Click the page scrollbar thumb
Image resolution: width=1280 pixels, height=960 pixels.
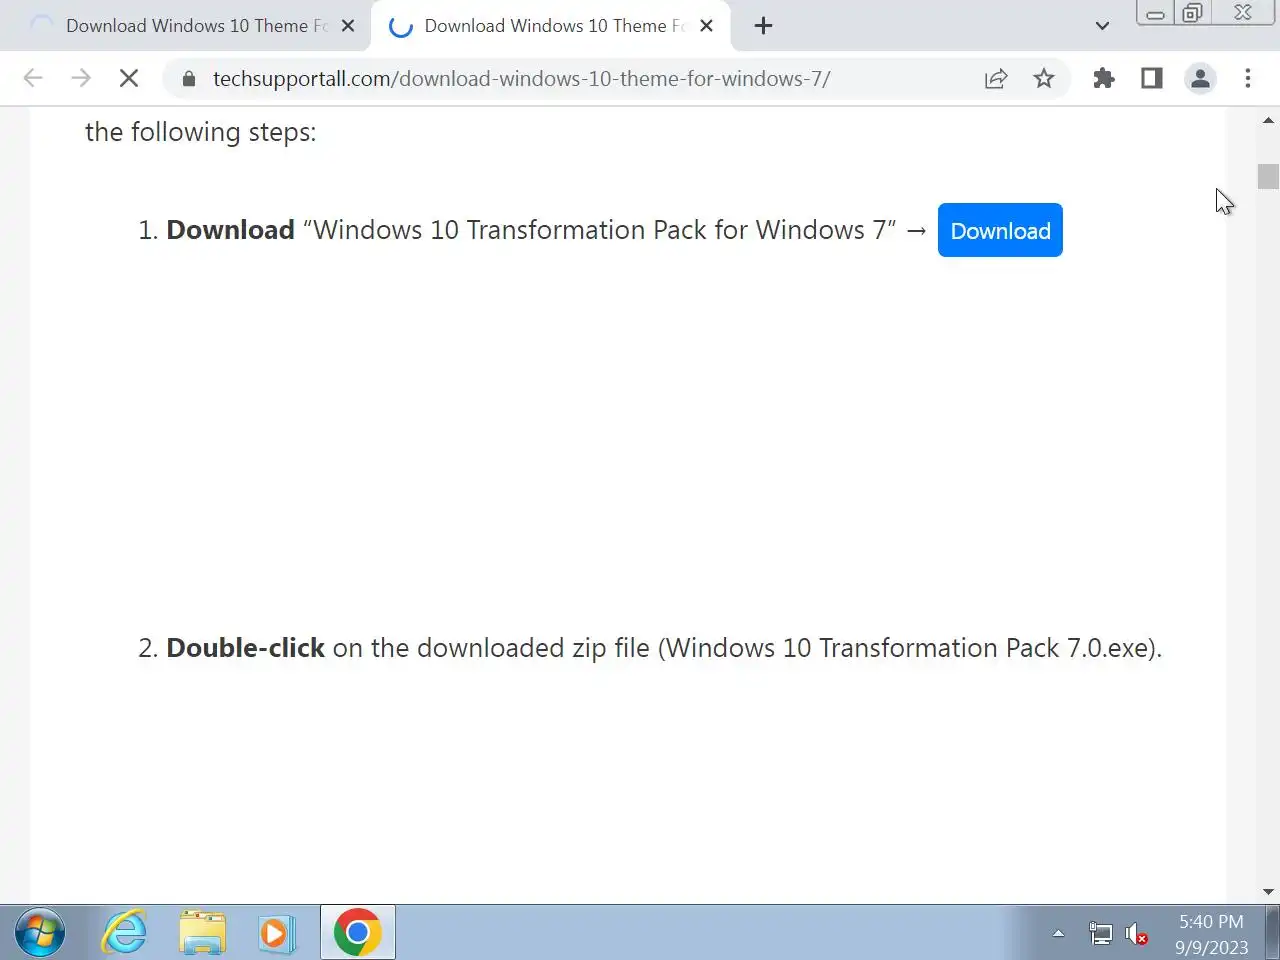click(1269, 176)
